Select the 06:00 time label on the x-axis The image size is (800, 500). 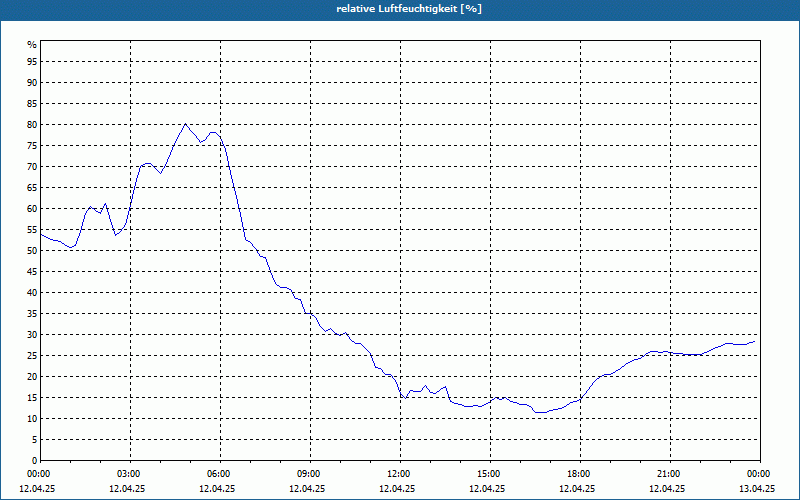tap(220, 474)
